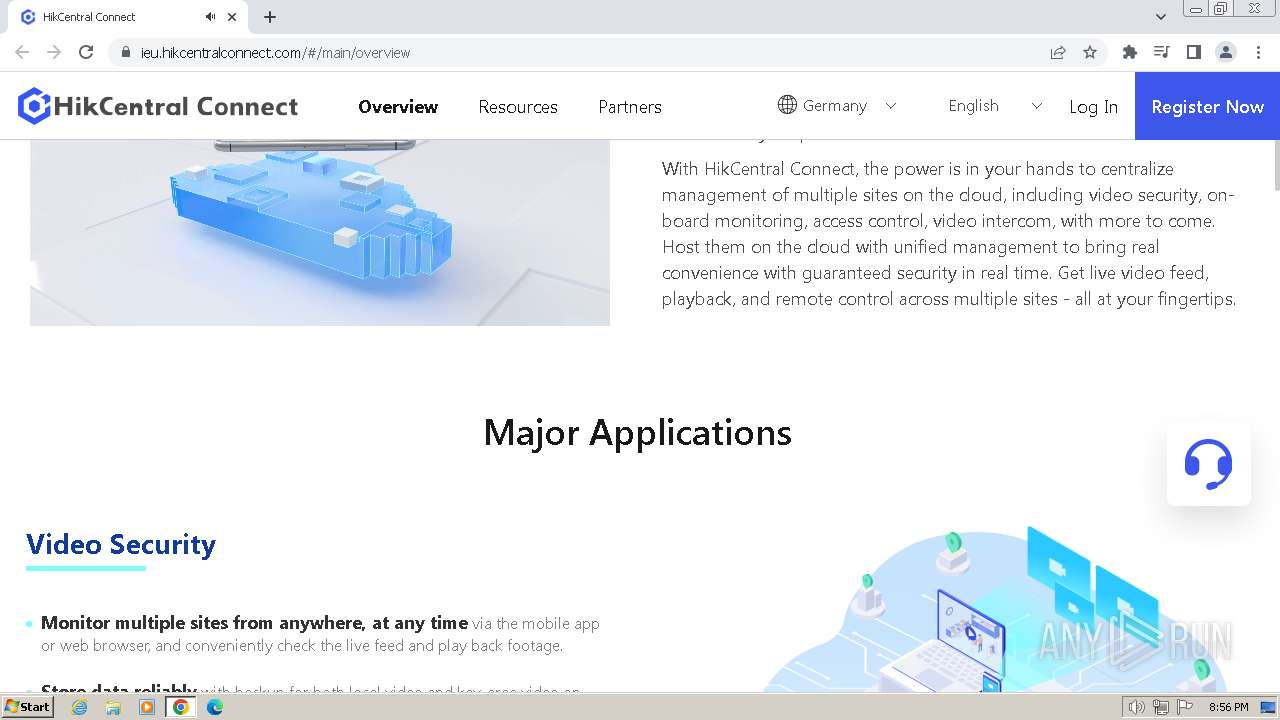Expand the Germany region dropdown
Screen dimensions: 1280x720
tap(838, 105)
